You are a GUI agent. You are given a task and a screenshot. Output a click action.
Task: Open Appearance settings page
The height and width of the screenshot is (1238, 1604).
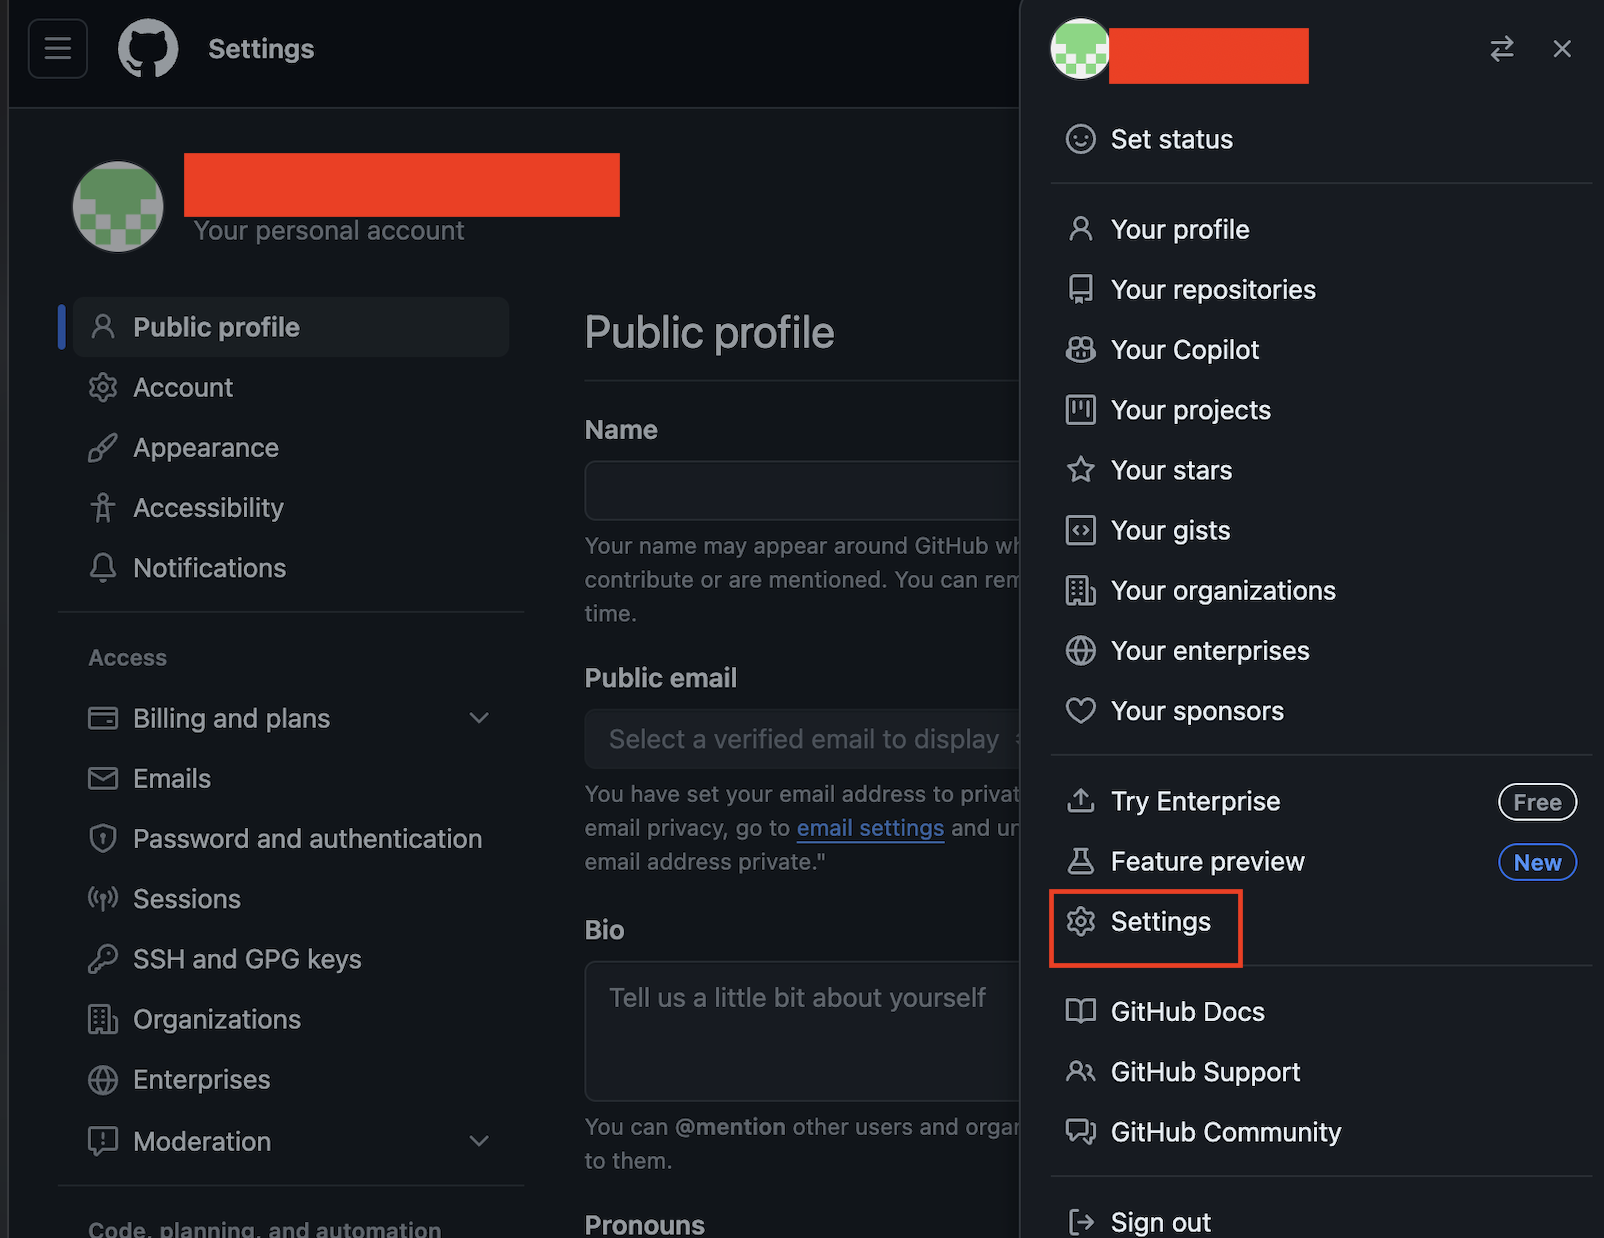(291, 447)
